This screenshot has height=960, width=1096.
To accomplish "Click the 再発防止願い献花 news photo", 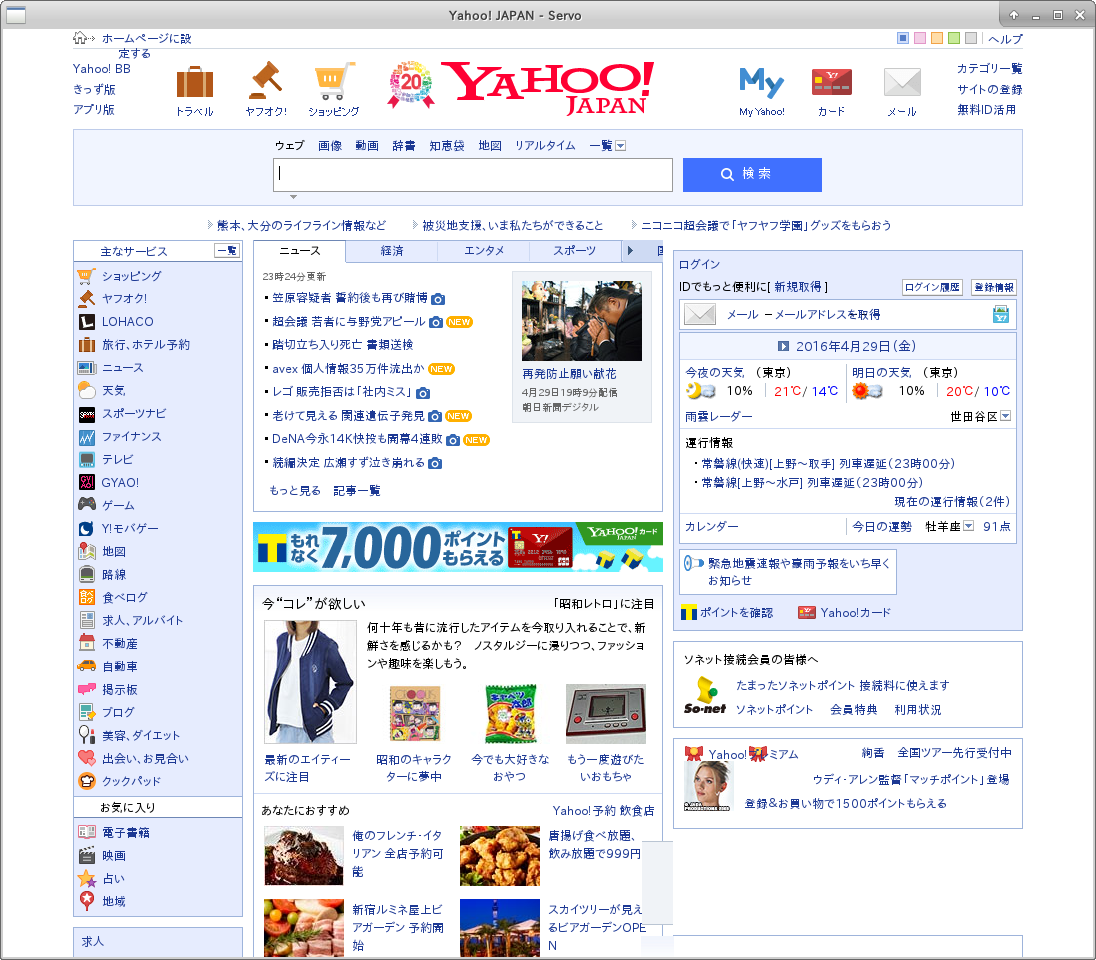I will pyautogui.click(x=582, y=321).
